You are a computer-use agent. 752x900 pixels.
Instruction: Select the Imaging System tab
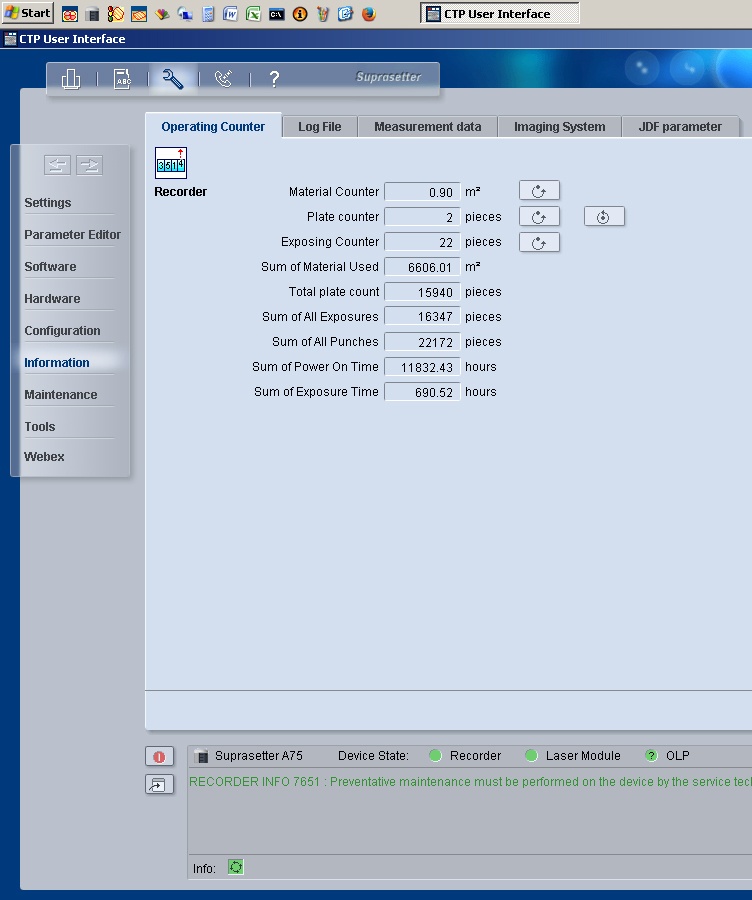[x=559, y=127]
